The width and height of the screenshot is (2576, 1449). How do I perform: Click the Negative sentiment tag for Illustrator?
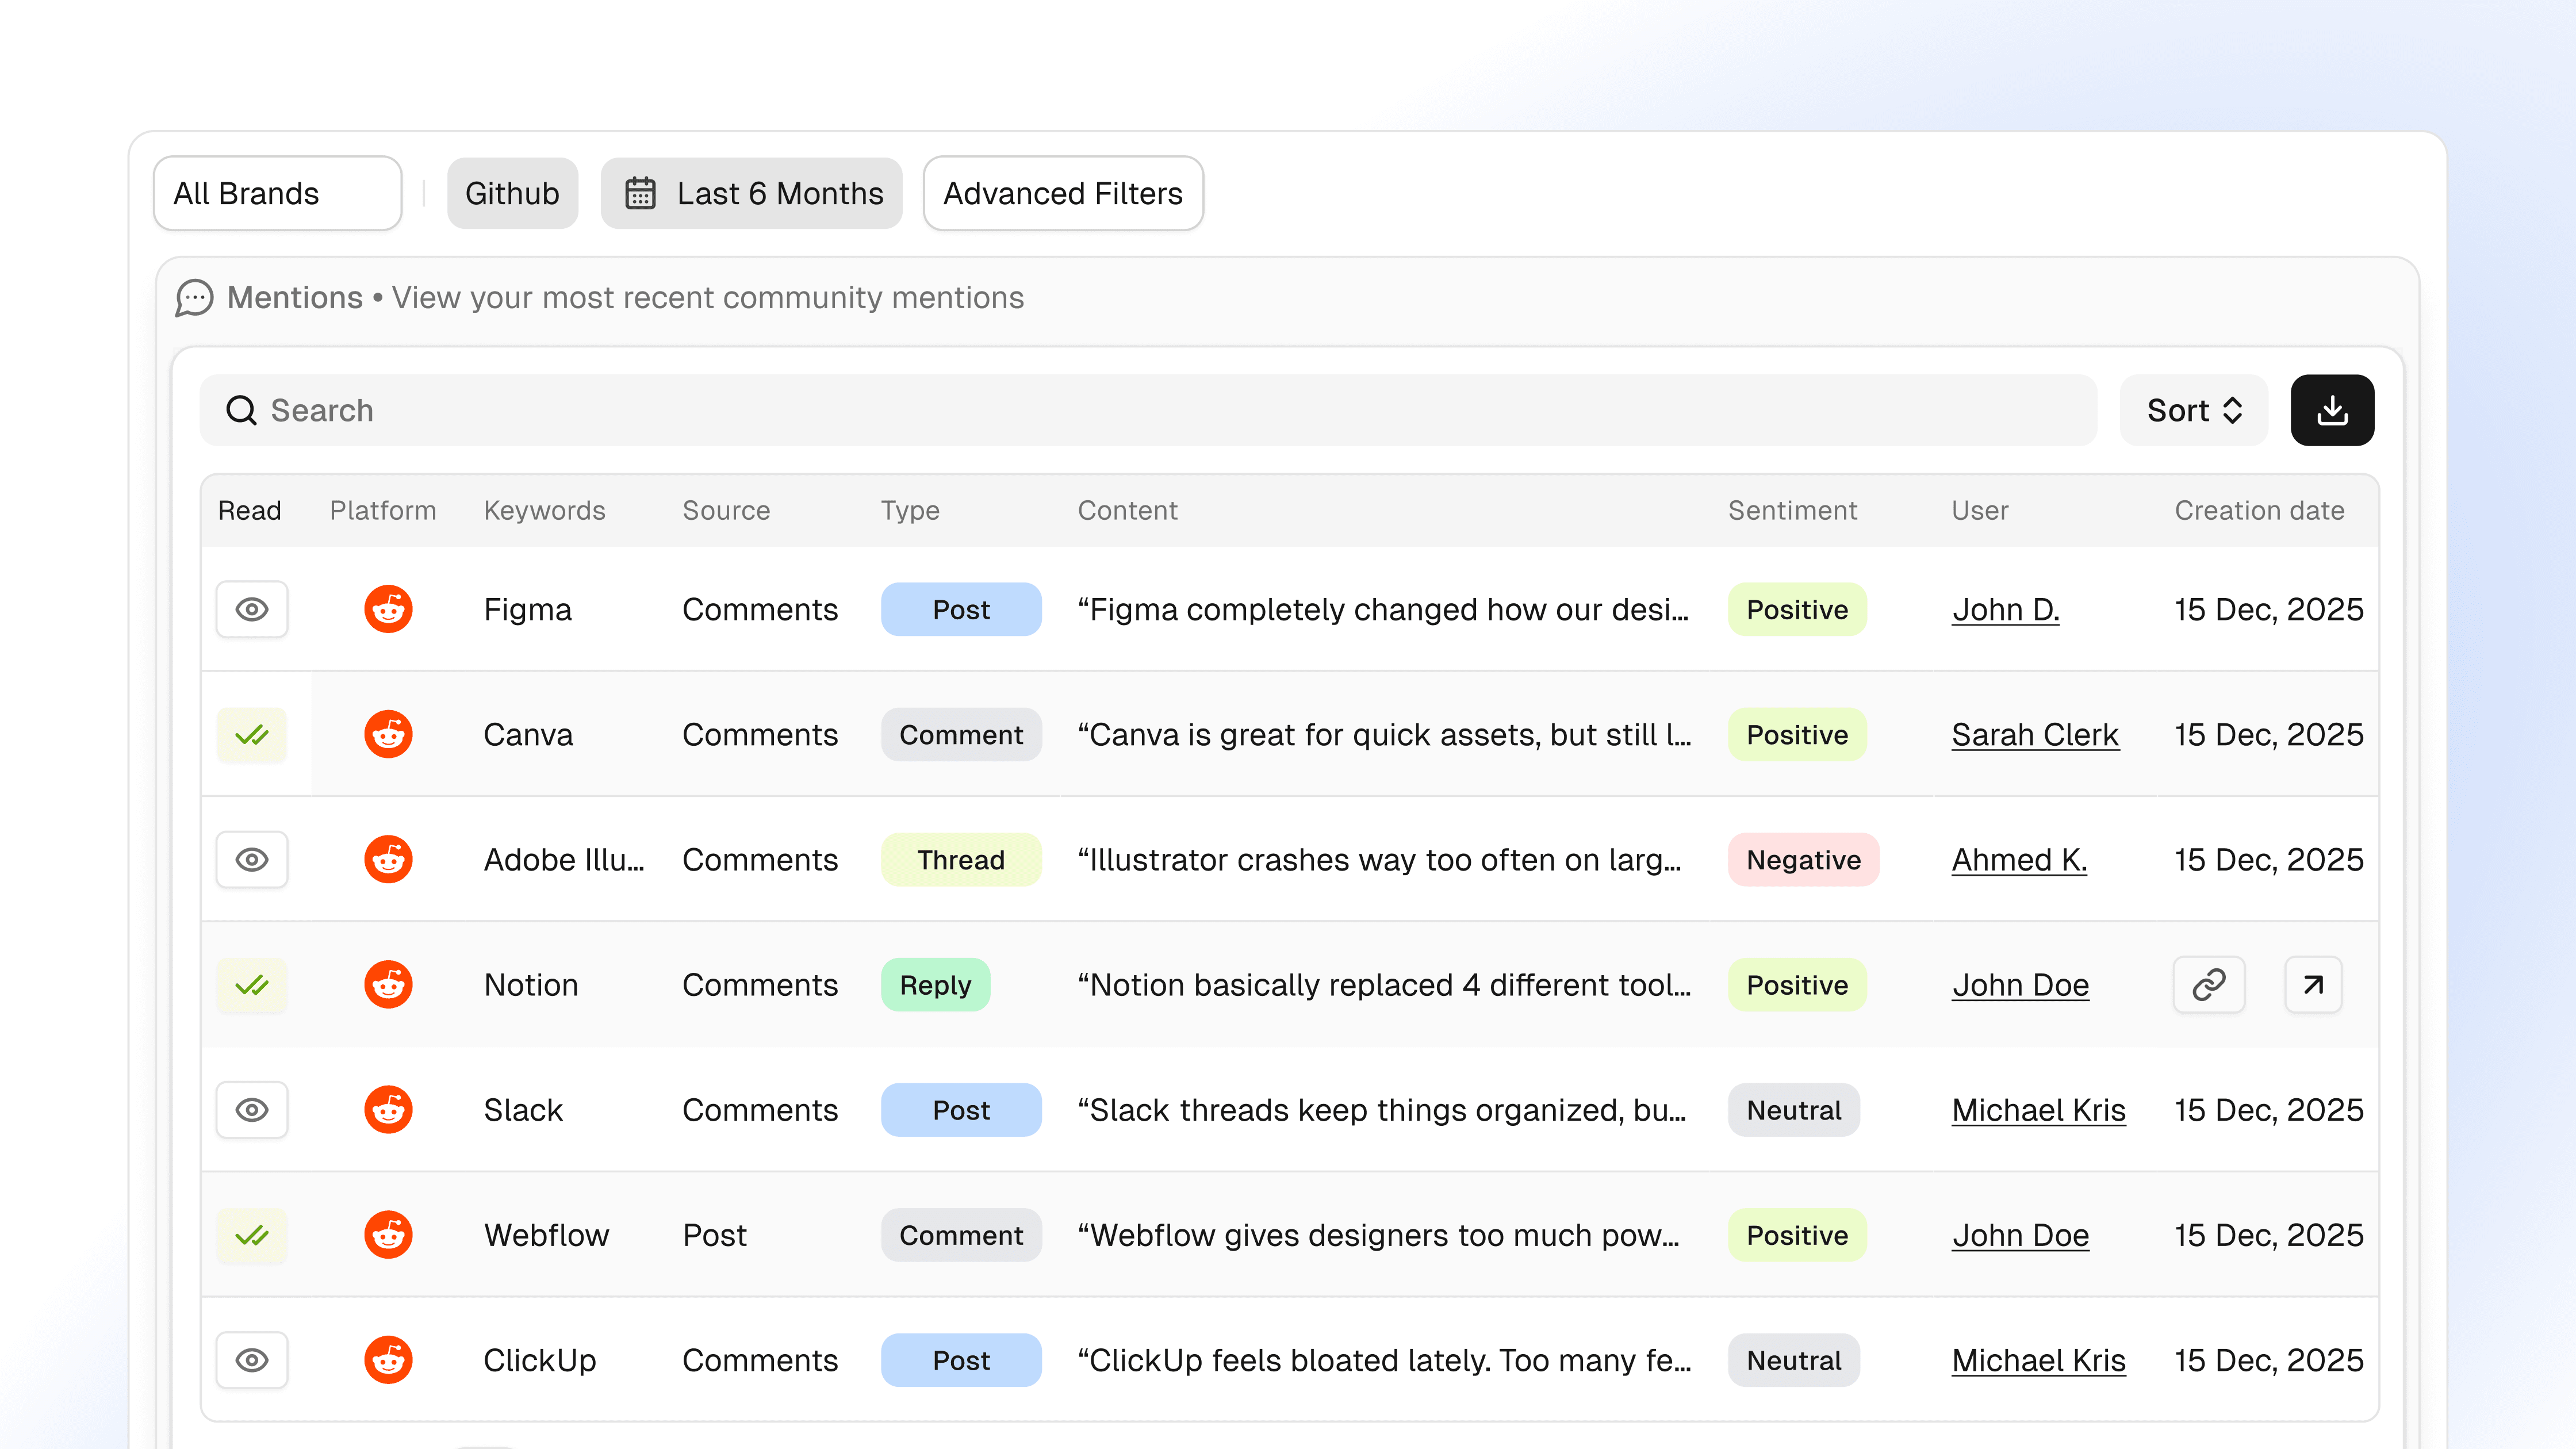(1802, 860)
